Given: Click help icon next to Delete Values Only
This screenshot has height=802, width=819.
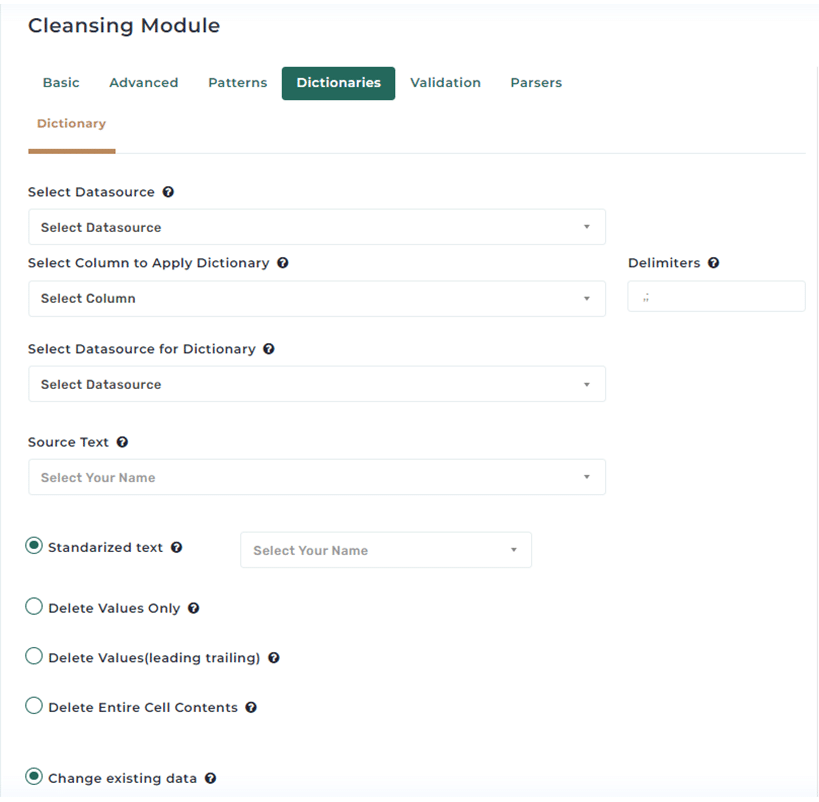Looking at the screenshot, I should [194, 608].
